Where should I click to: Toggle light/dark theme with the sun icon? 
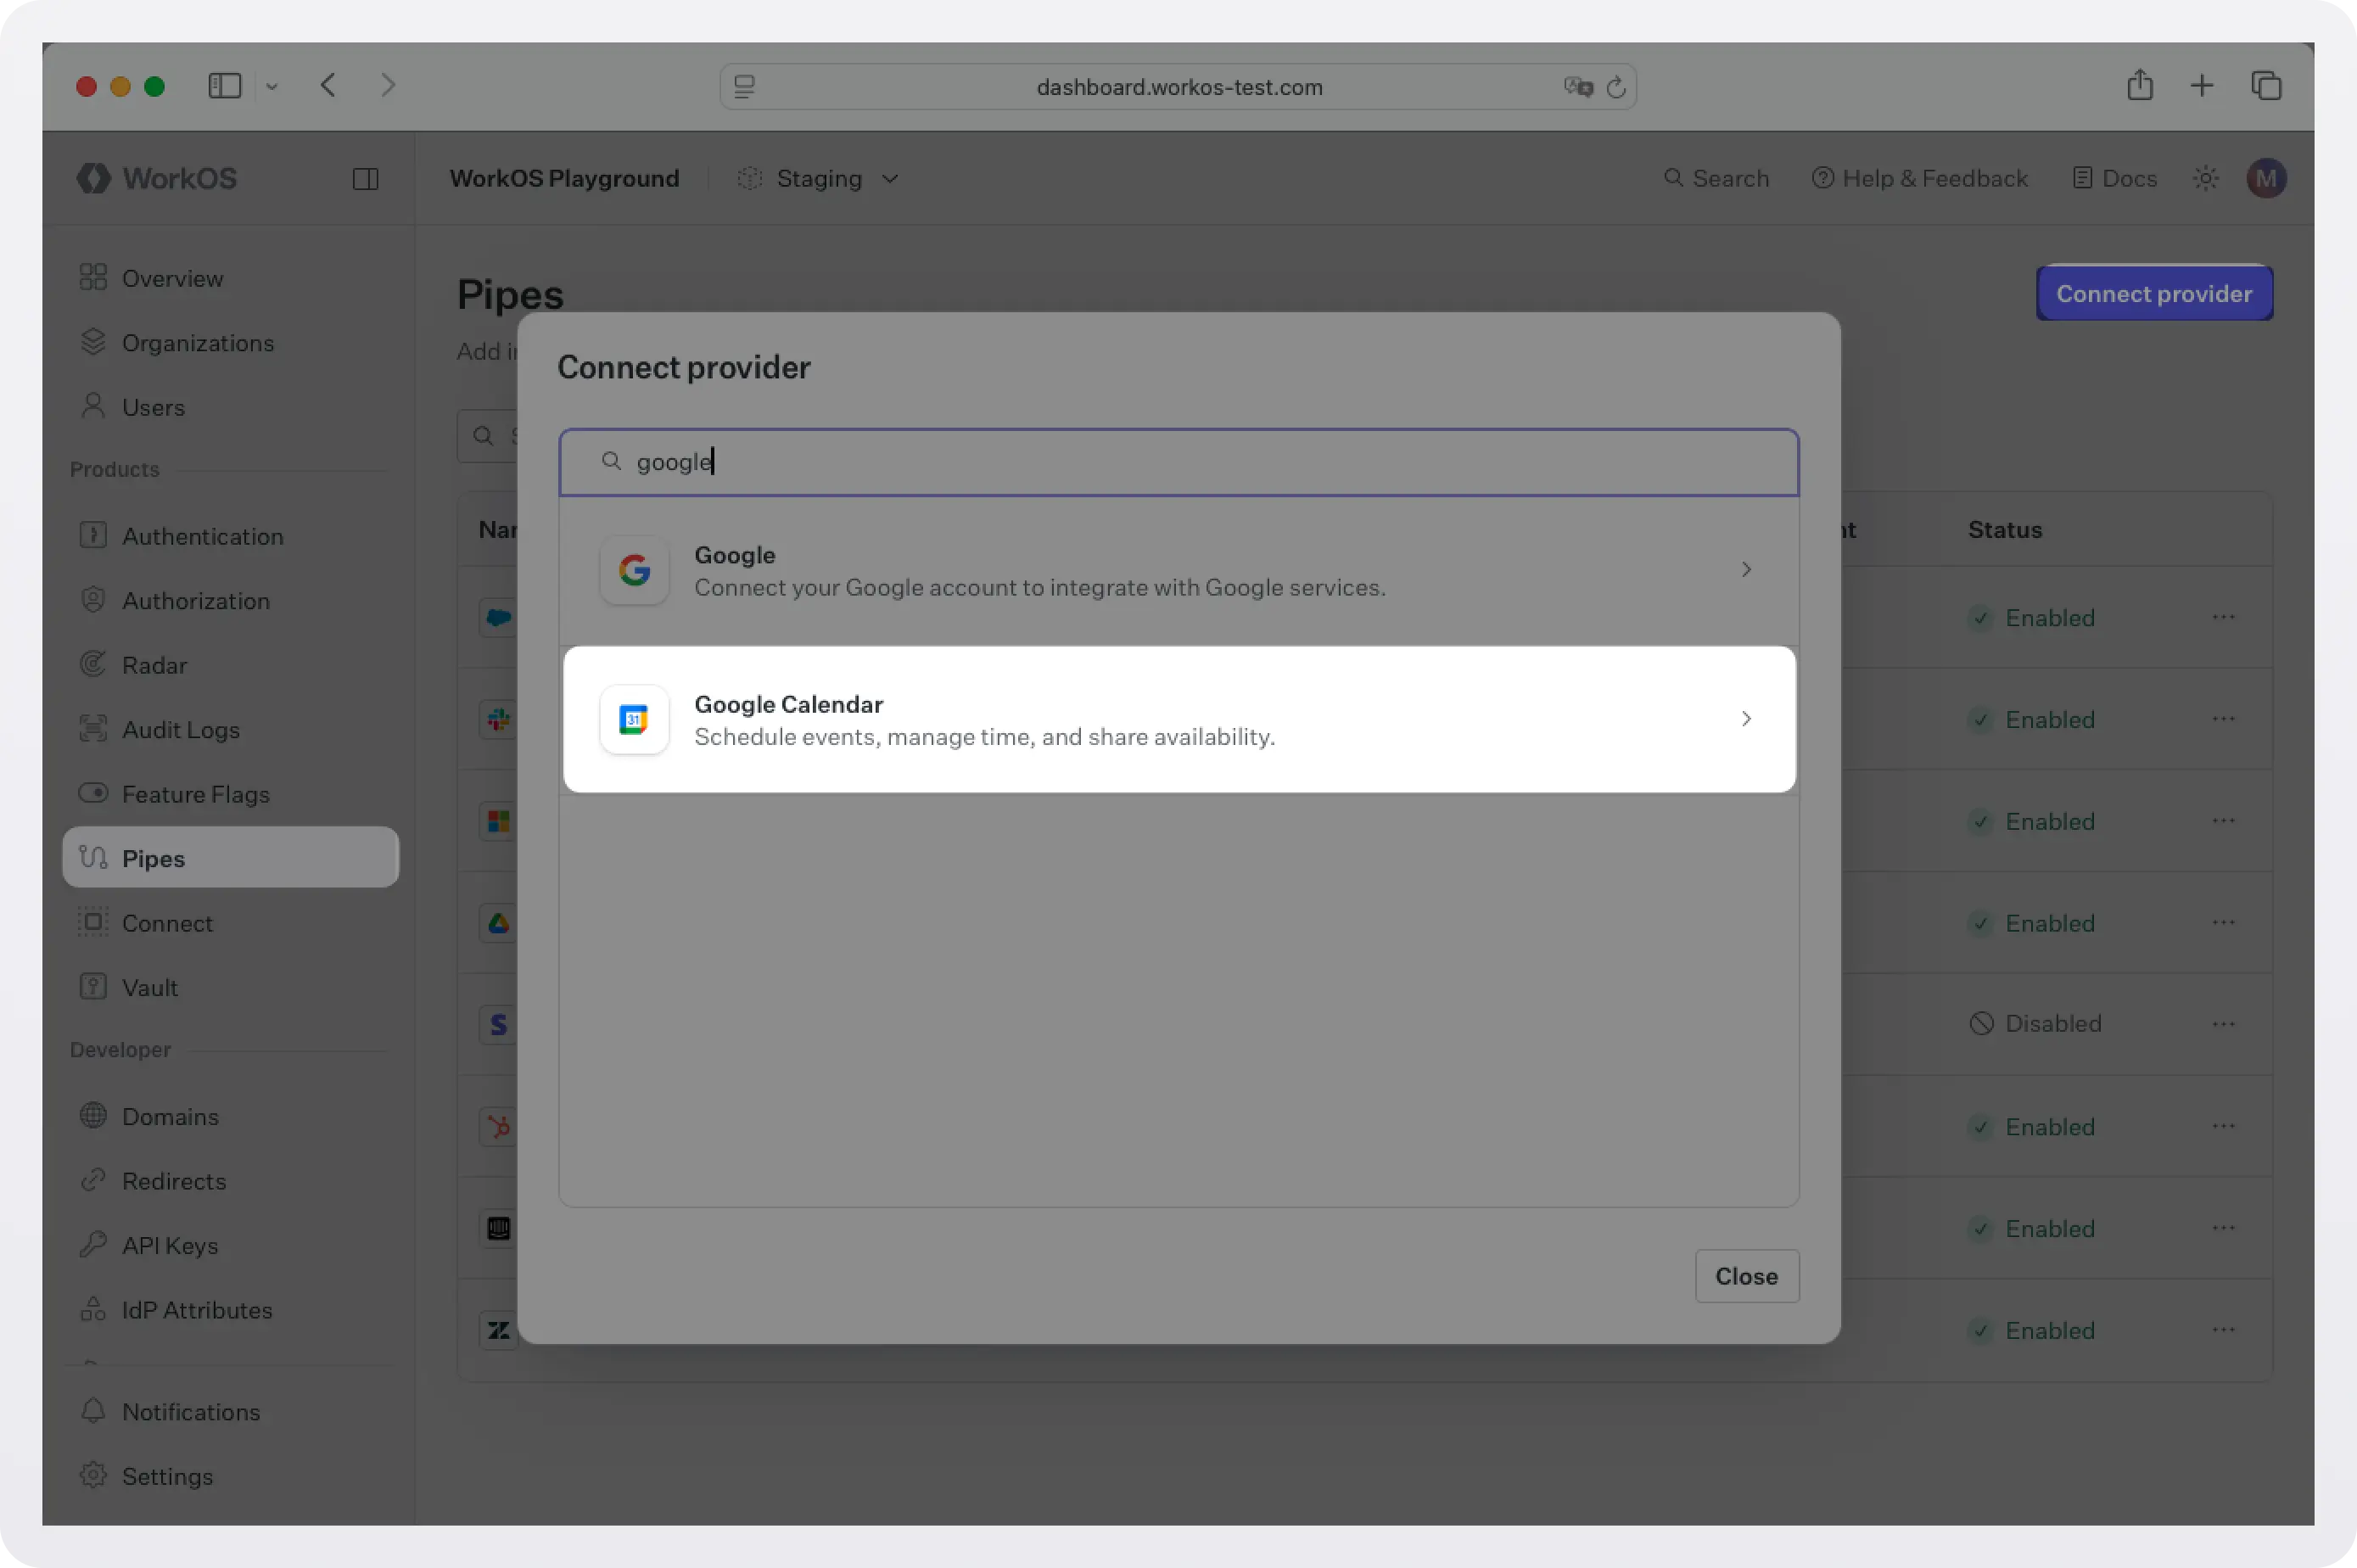pyautogui.click(x=2205, y=178)
